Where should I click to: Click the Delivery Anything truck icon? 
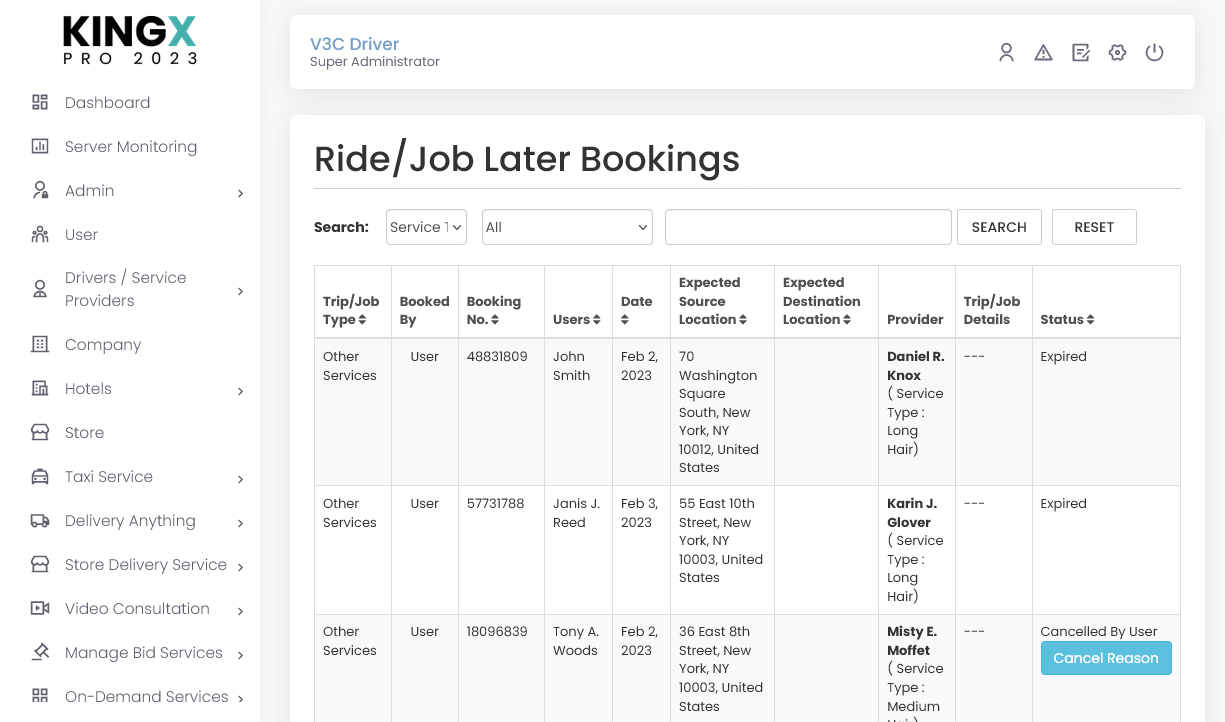pyautogui.click(x=40, y=521)
